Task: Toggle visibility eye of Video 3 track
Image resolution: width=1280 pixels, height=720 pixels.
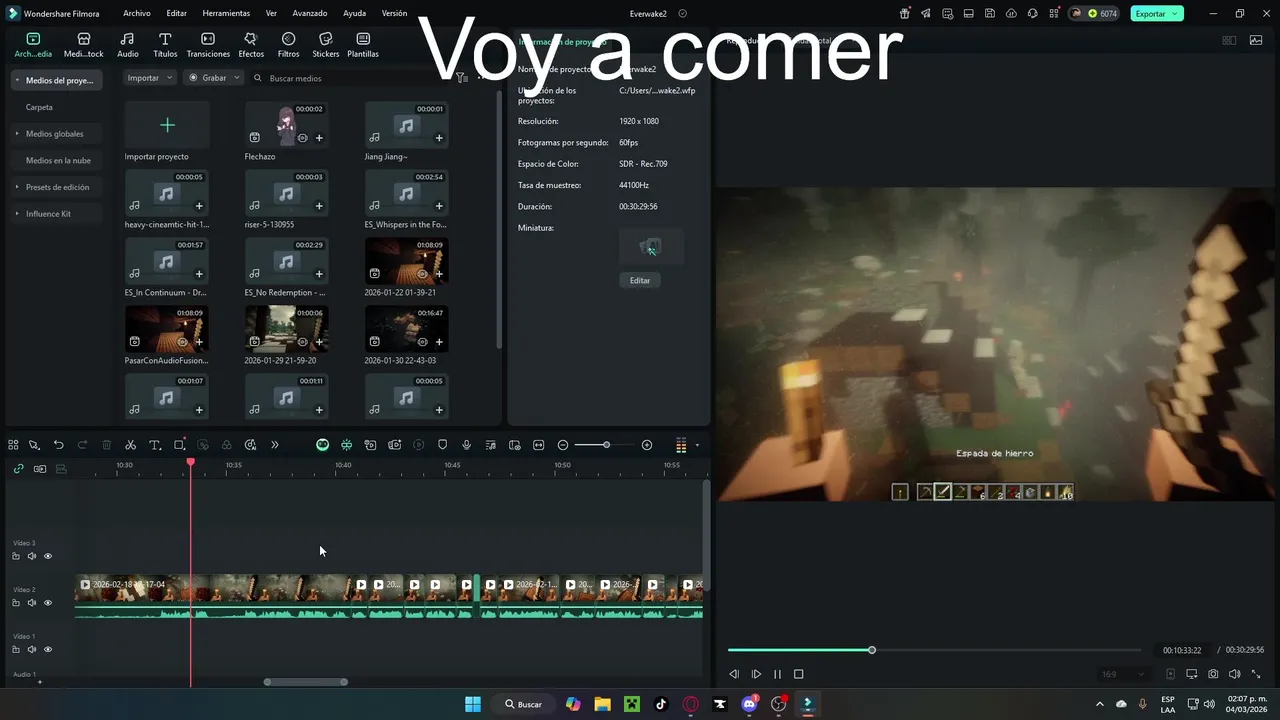Action: 47,556
